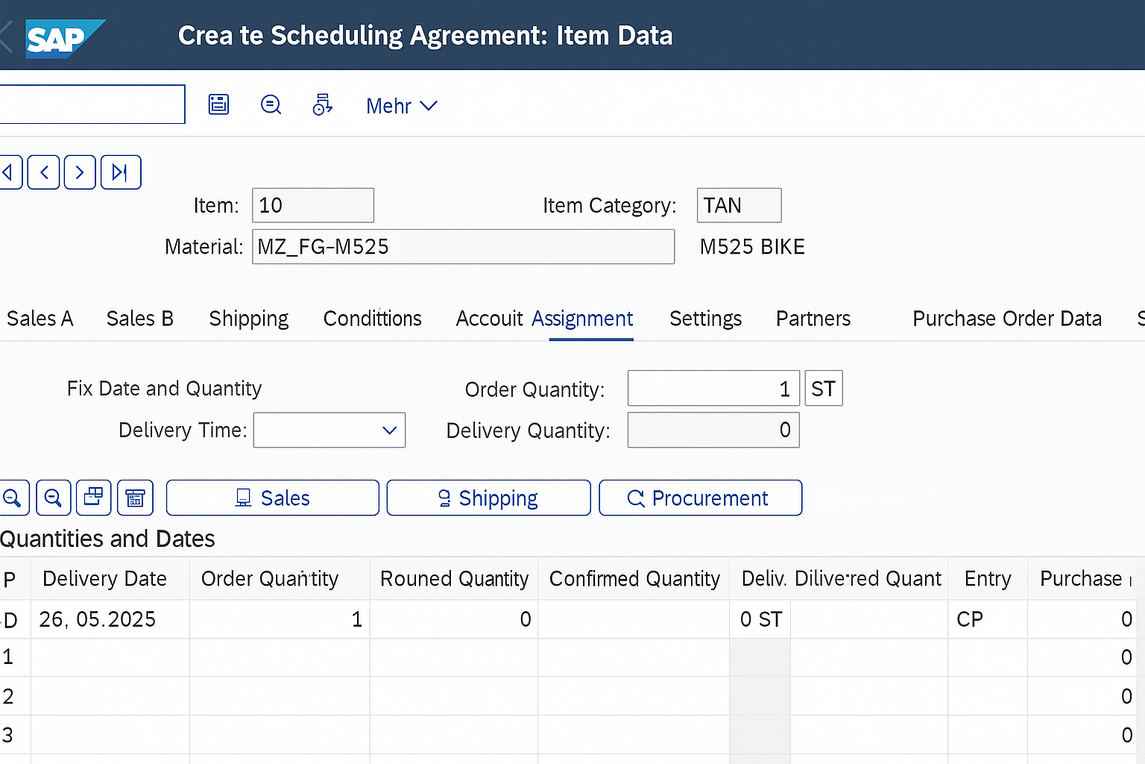The image size is (1145, 764).
Task: Click the Entry column header
Action: (987, 579)
